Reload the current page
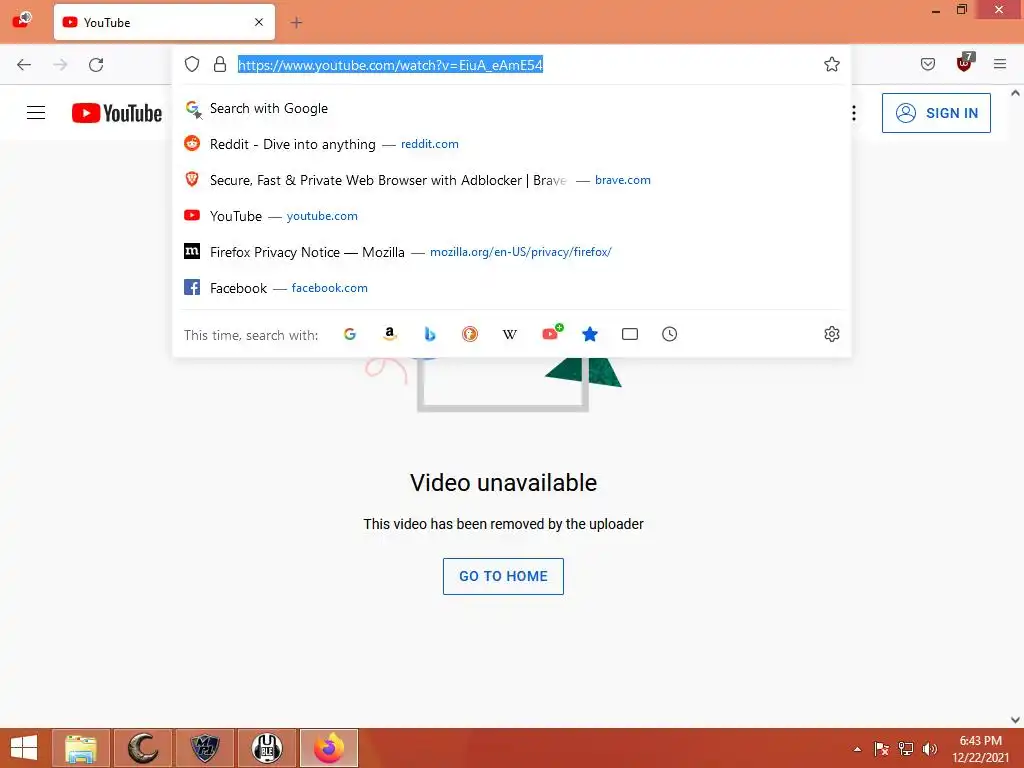This screenshot has height=768, width=1024. [x=96, y=65]
